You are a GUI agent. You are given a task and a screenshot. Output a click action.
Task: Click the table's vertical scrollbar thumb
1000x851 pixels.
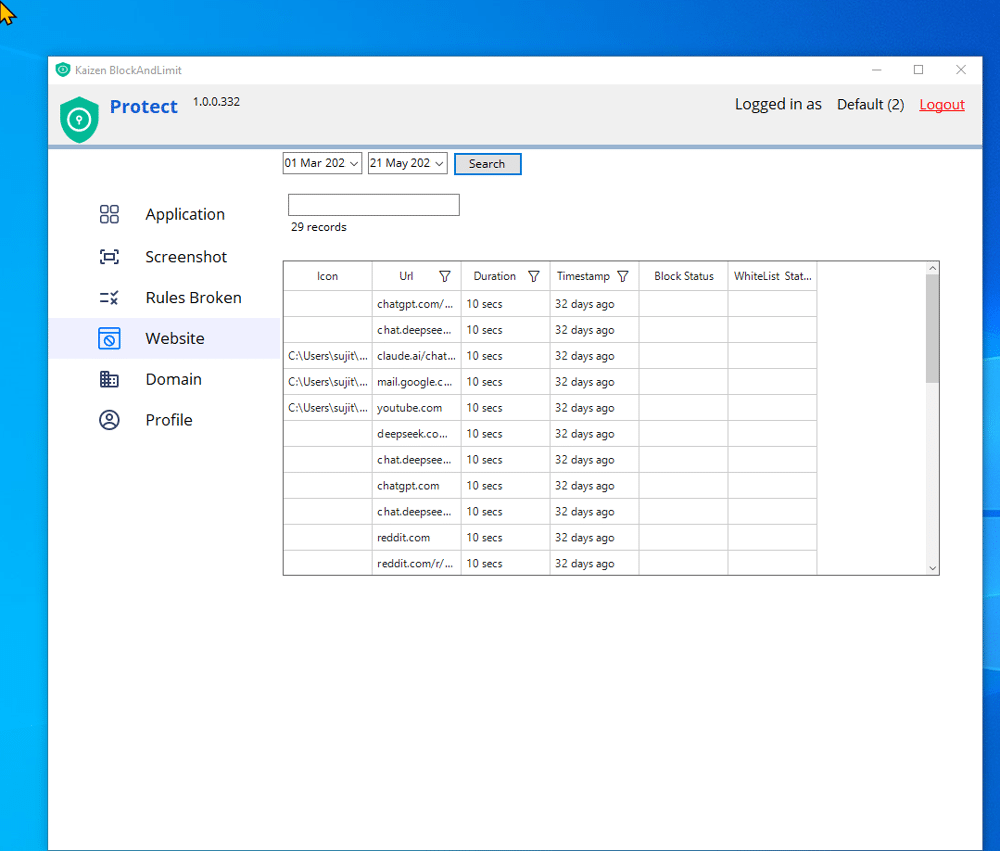point(932,328)
